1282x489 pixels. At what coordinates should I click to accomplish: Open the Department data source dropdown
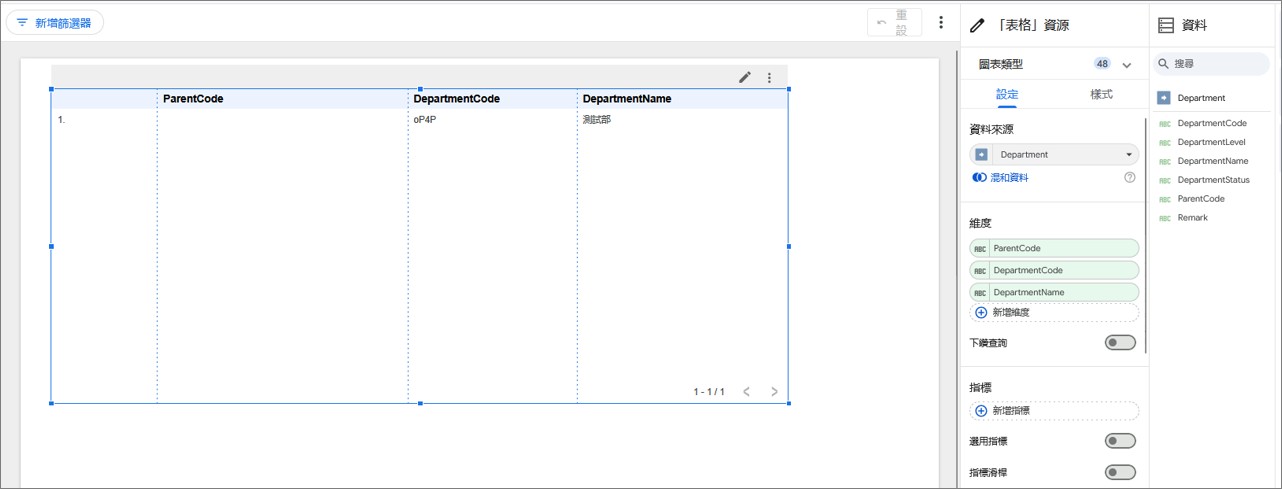pyautogui.click(x=1054, y=154)
